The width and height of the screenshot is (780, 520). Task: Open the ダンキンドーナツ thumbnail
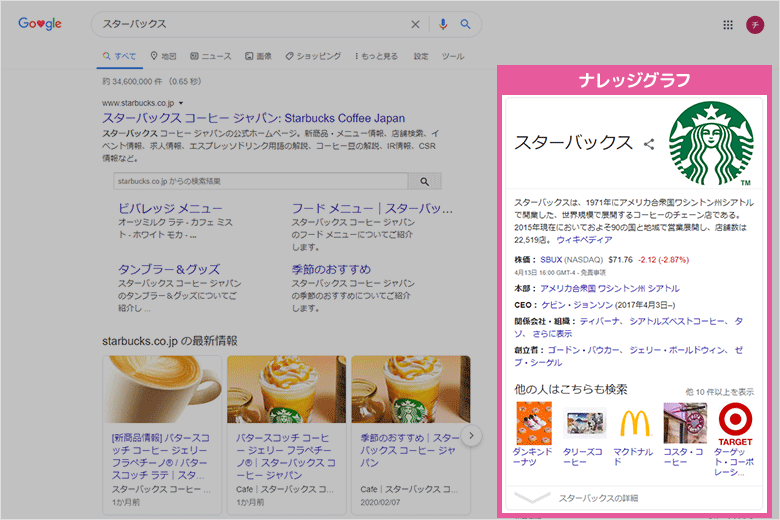tap(534, 423)
